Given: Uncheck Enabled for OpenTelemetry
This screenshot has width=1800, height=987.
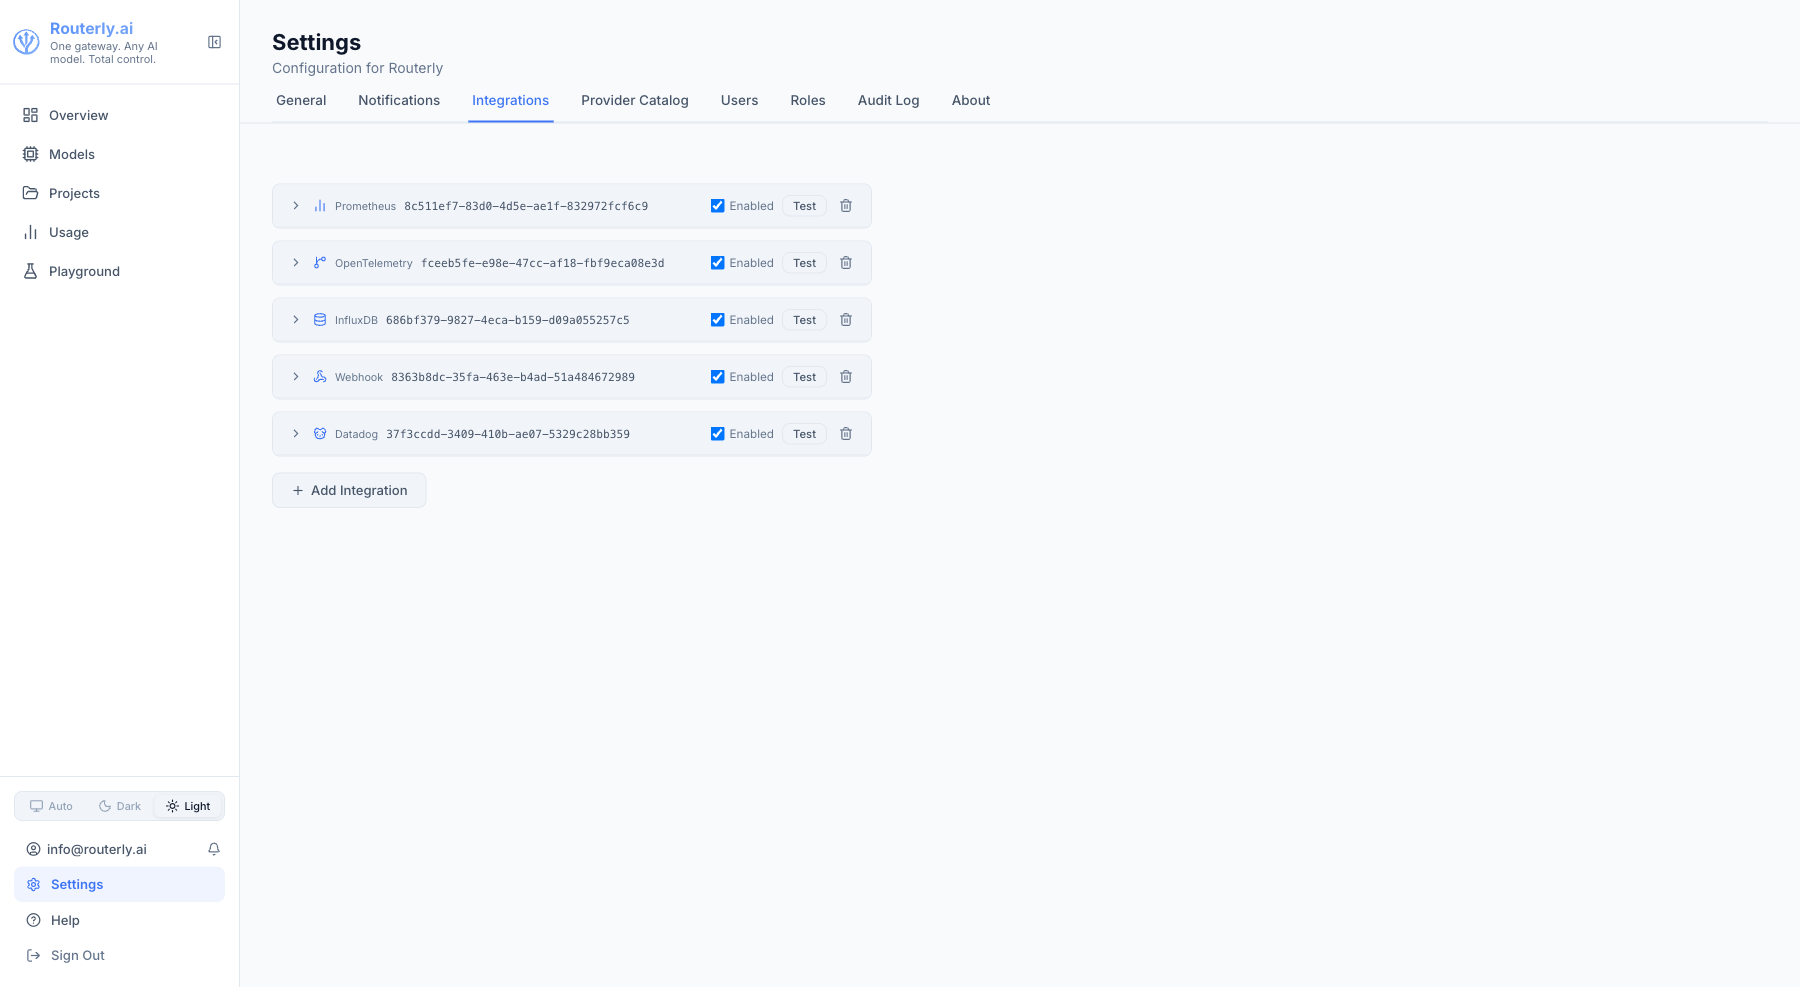Looking at the screenshot, I should tap(717, 263).
